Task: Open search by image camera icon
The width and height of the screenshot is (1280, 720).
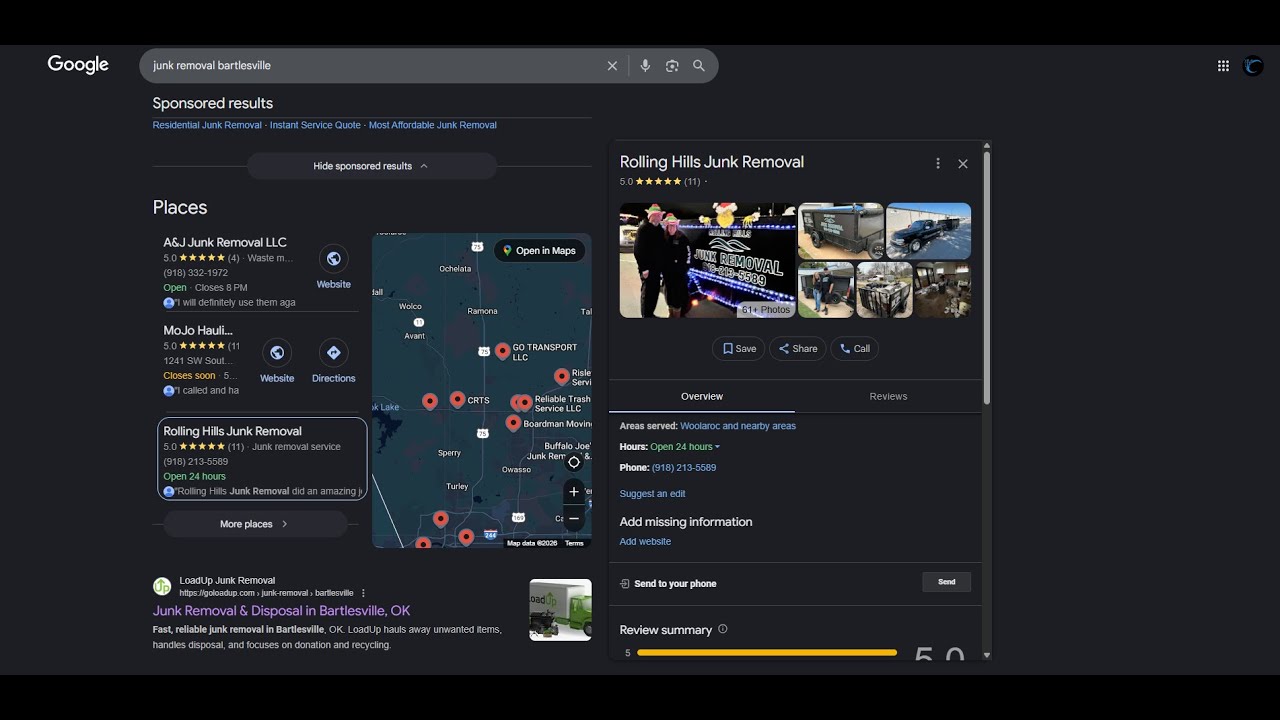Action: click(672, 66)
